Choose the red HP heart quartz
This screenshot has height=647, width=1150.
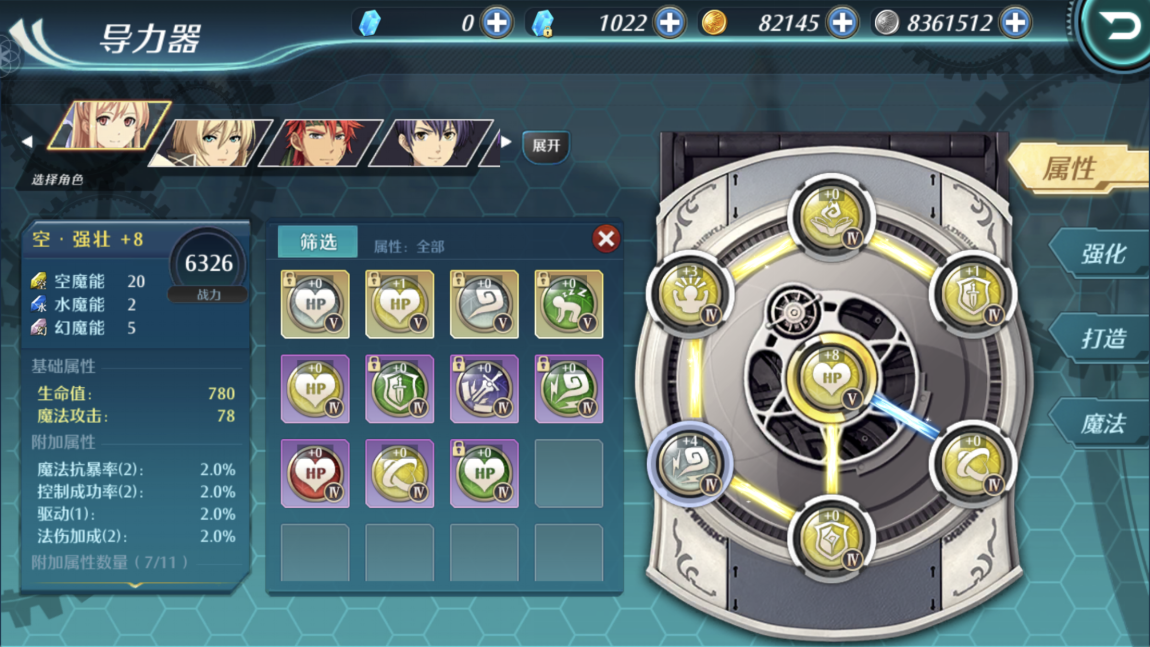(315, 474)
